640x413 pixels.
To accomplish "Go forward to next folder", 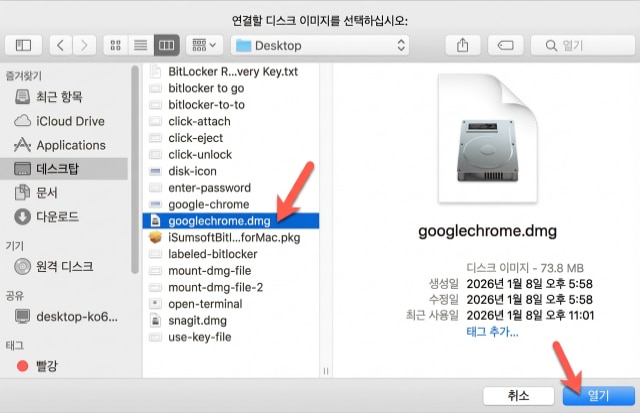I will click(x=84, y=45).
